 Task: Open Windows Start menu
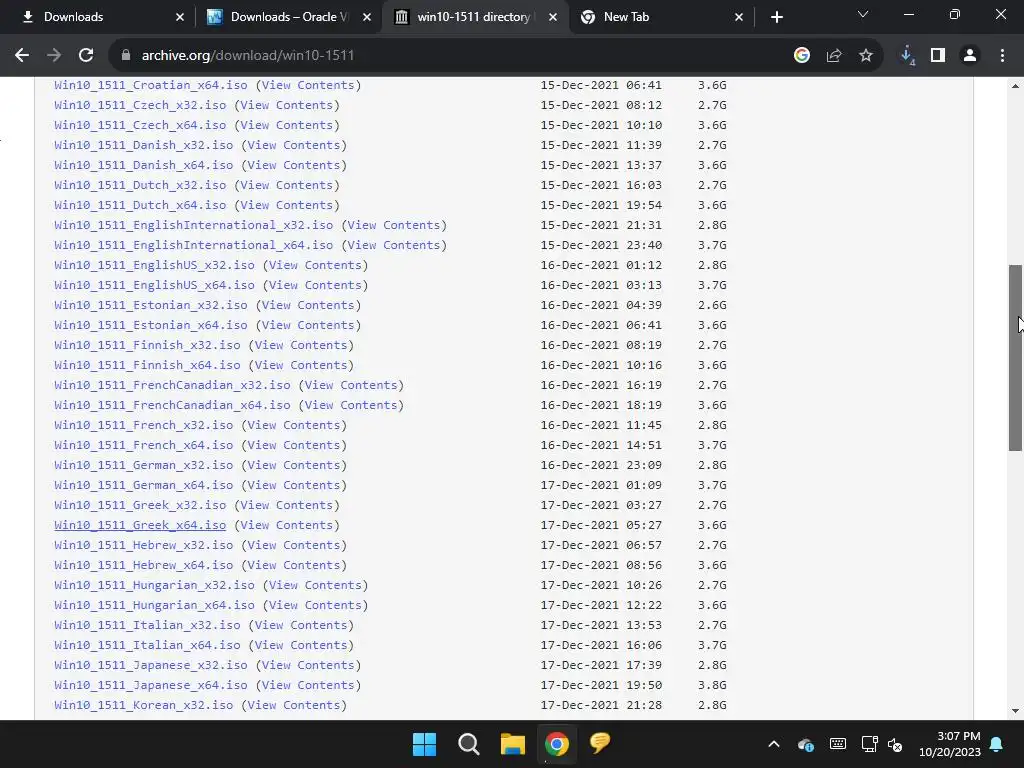click(424, 744)
